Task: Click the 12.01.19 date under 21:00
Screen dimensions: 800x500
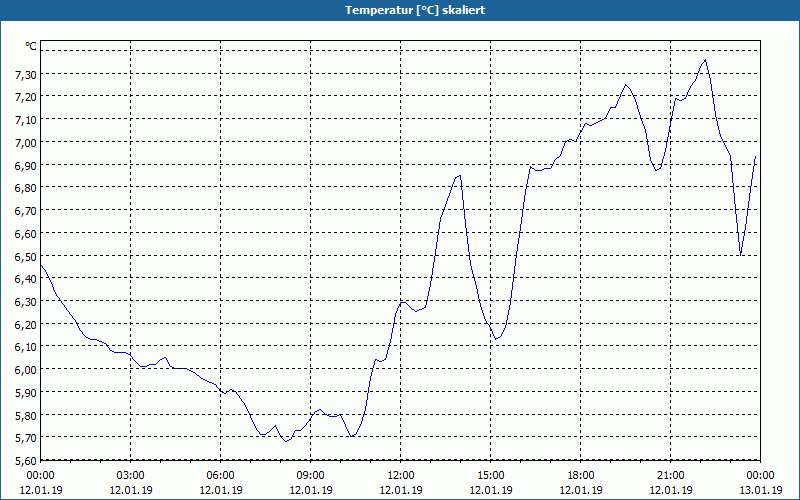Action: pos(671,490)
